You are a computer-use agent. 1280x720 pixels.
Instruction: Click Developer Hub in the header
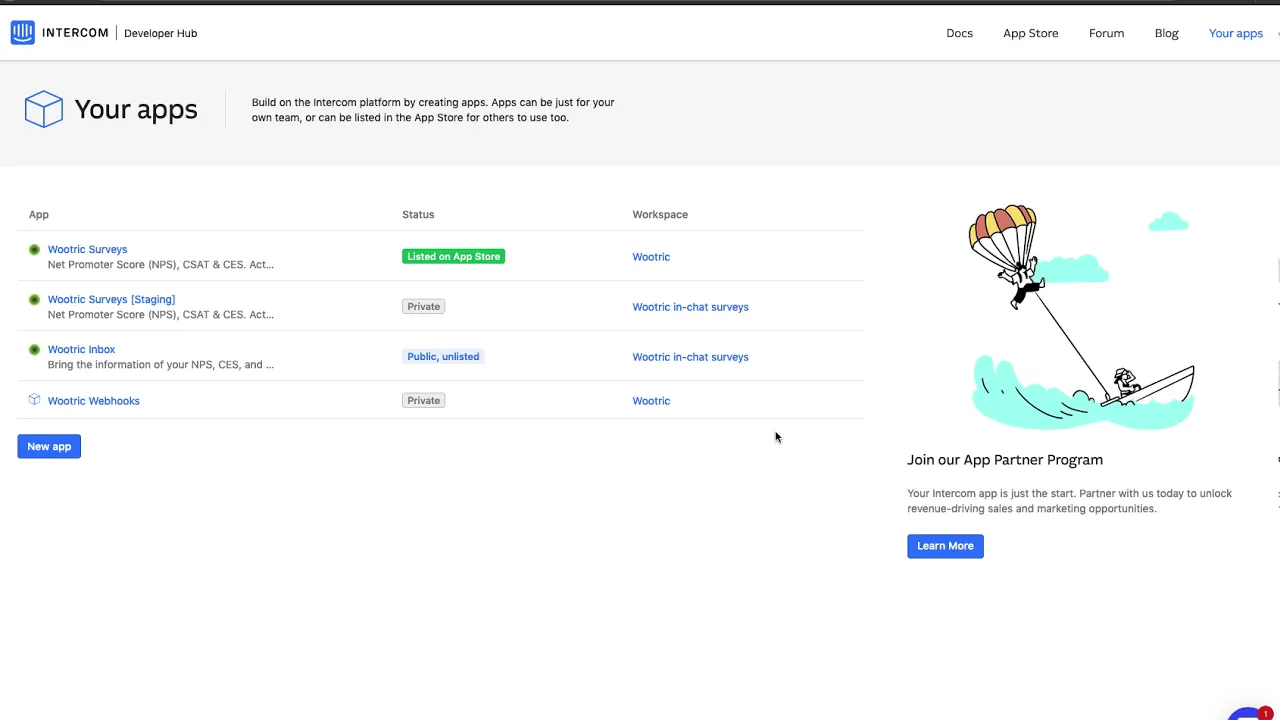pos(160,33)
